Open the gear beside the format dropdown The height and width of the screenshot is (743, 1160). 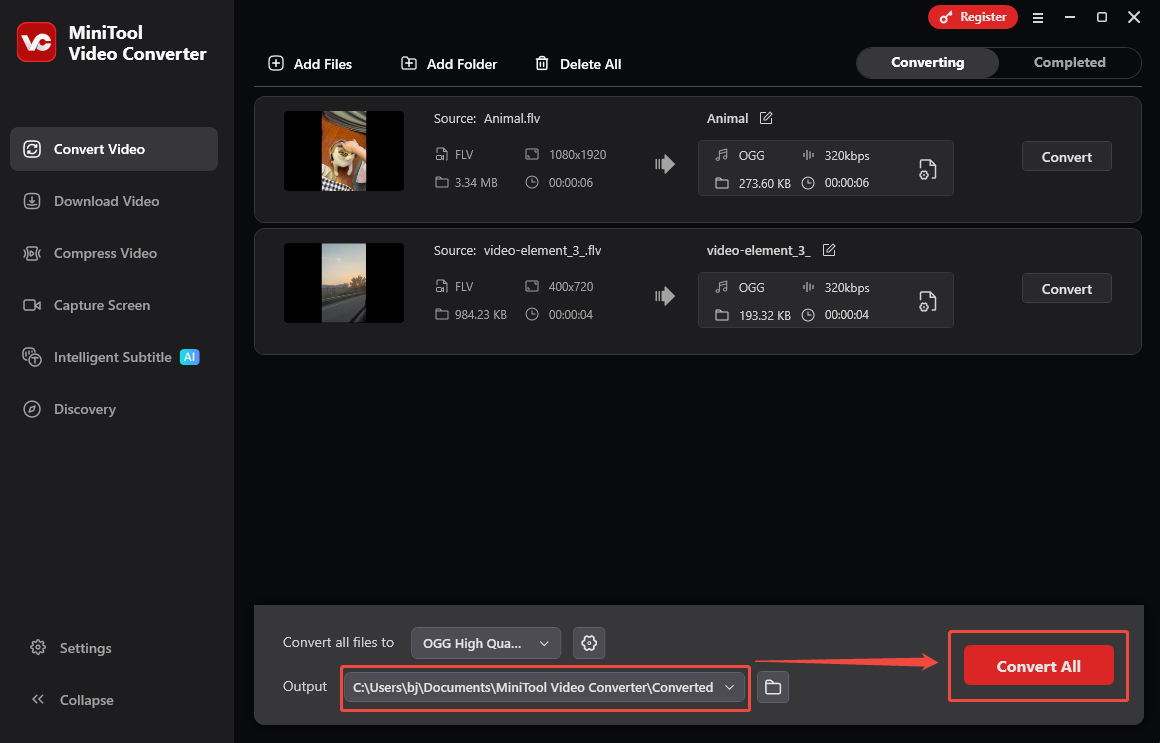pyautogui.click(x=589, y=643)
